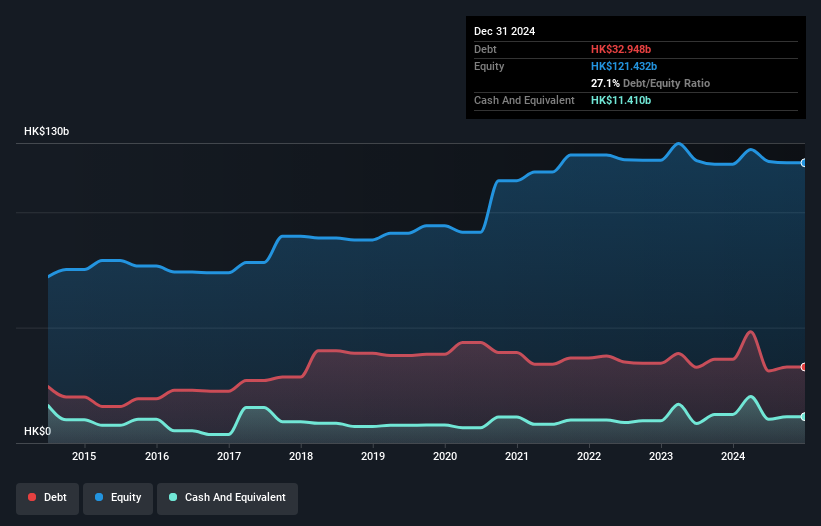
Task: Click the 2024 axis label
Action: (733, 456)
